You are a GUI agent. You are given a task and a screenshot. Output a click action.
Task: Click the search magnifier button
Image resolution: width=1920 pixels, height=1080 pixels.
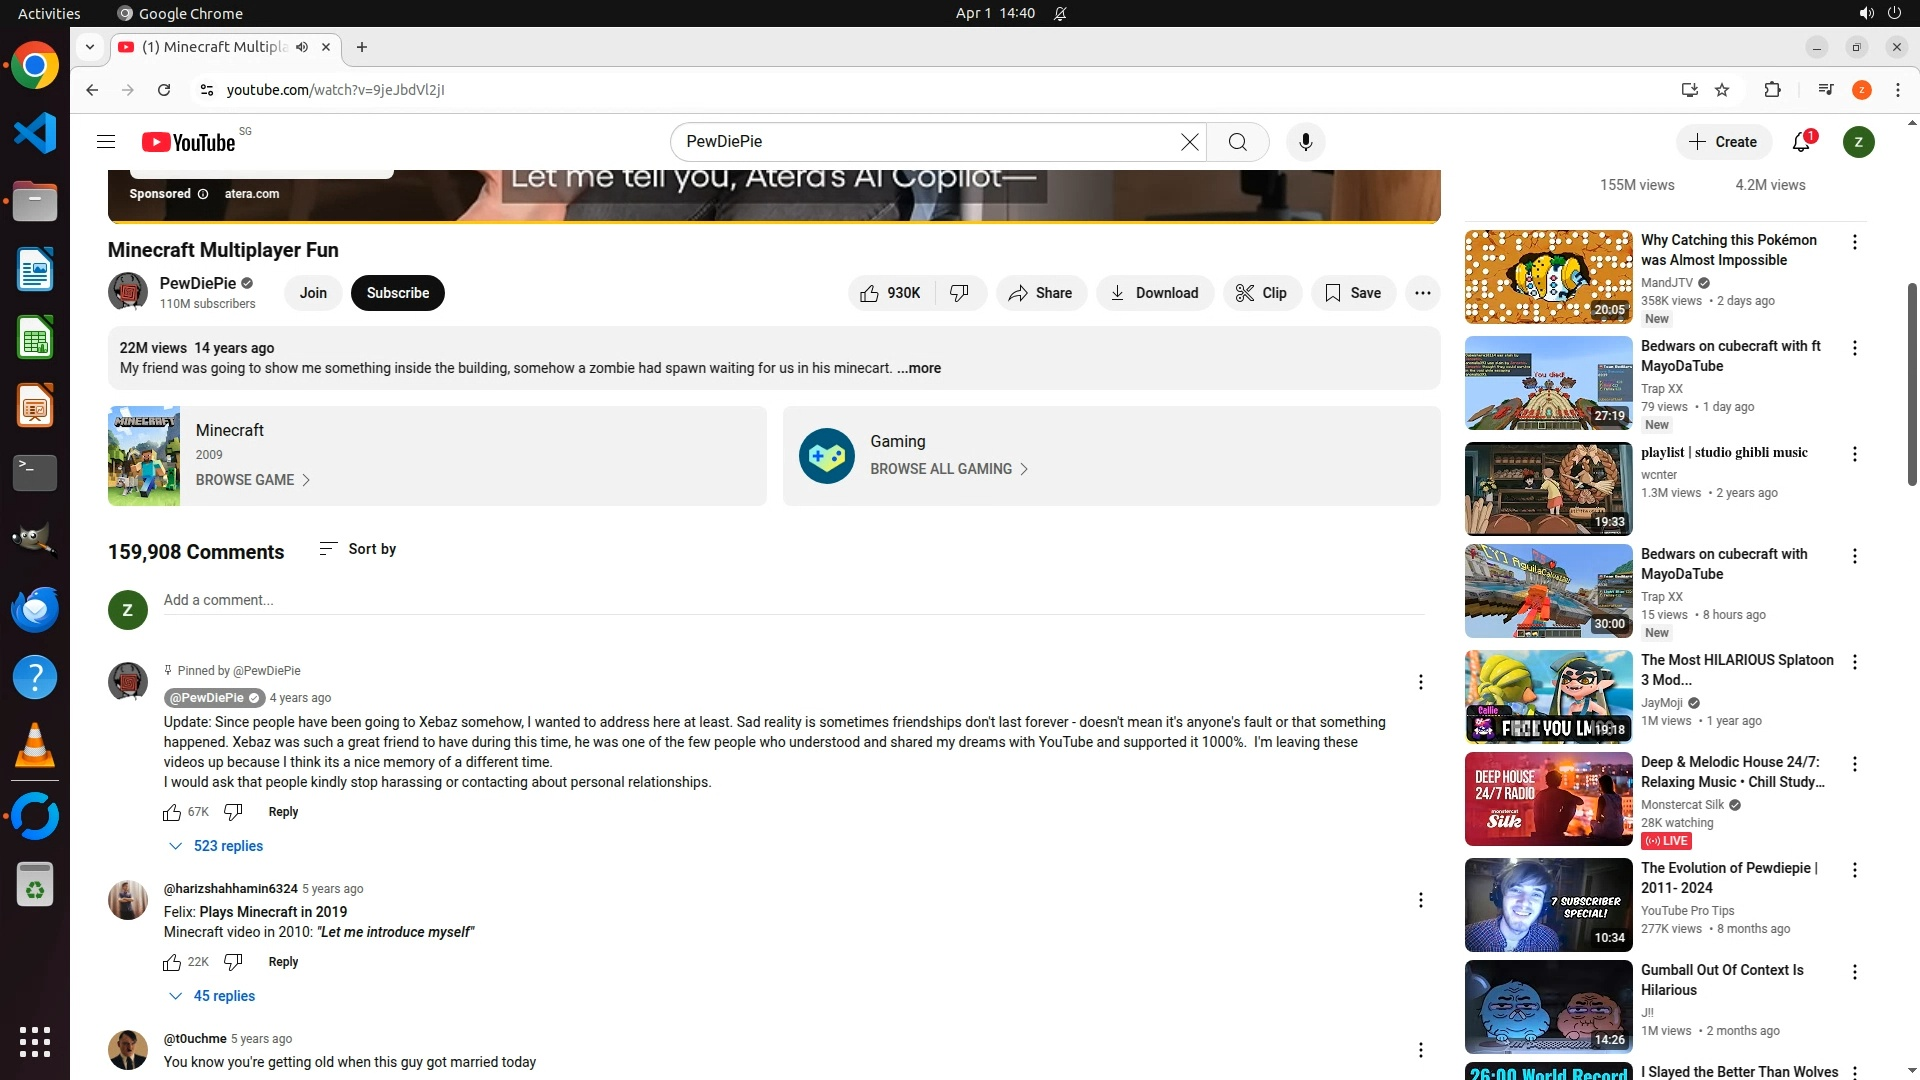pyautogui.click(x=1238, y=142)
